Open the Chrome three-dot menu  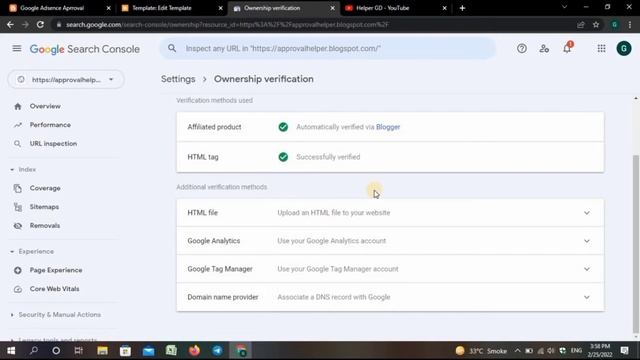coord(630,24)
